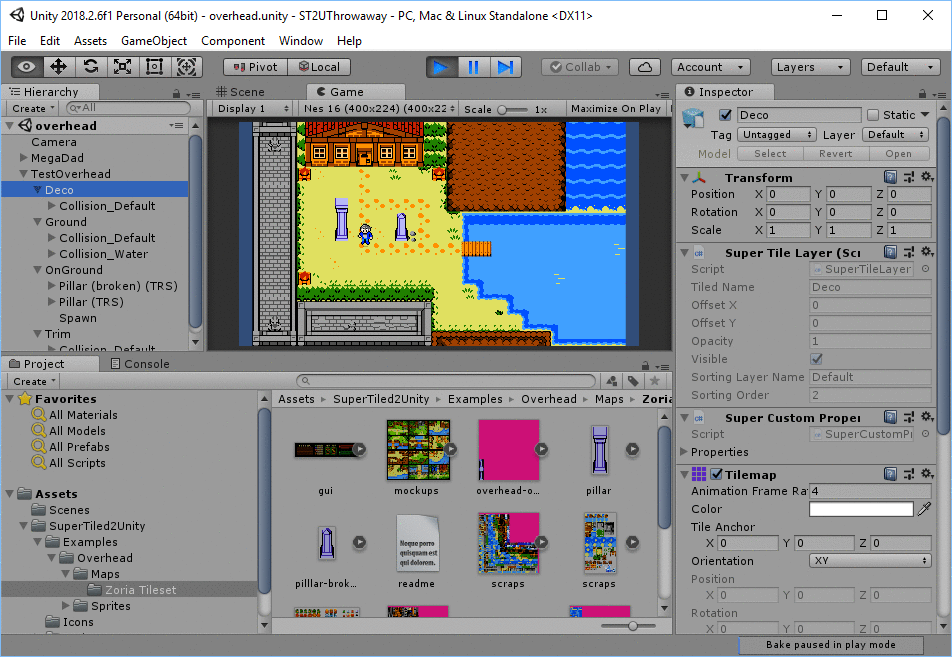Viewport: 952px width, 657px height.
Task: Open the Layers dropdown
Action: (x=811, y=67)
